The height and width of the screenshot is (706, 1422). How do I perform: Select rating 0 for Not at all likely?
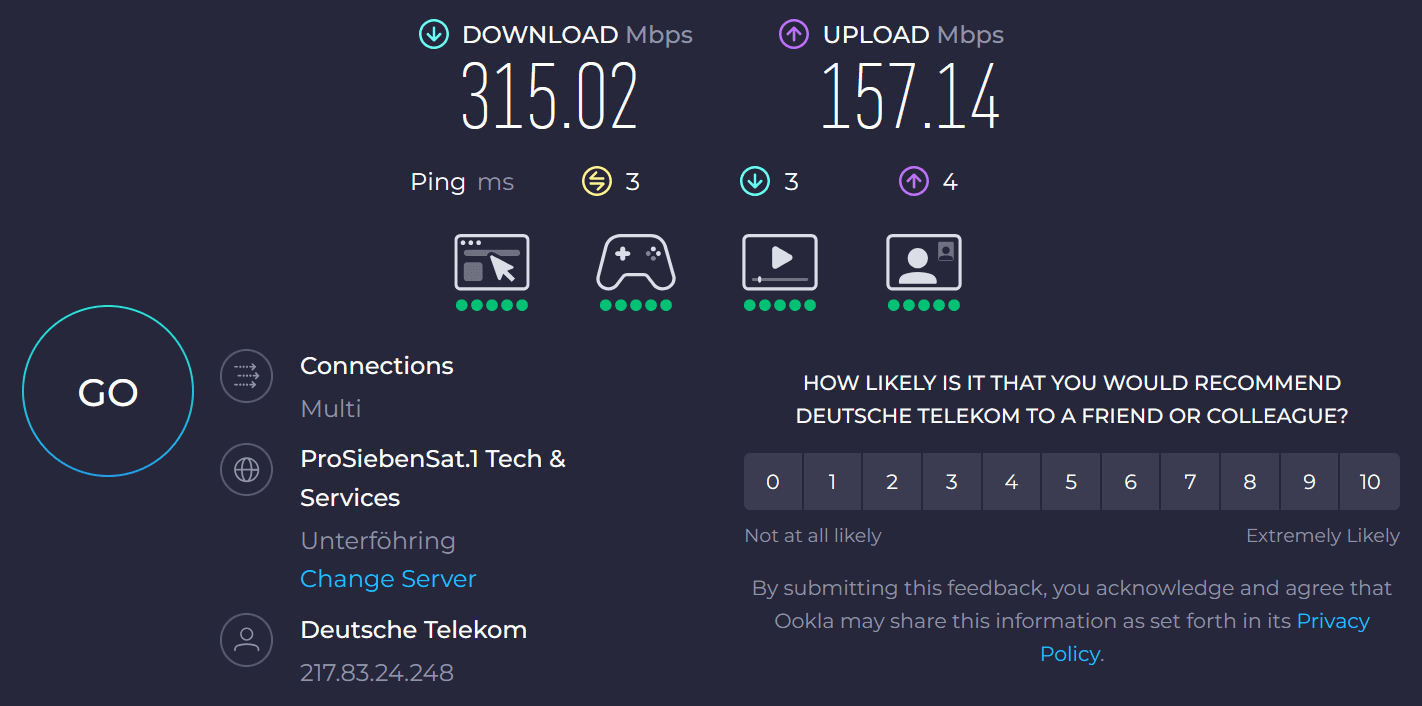point(773,482)
